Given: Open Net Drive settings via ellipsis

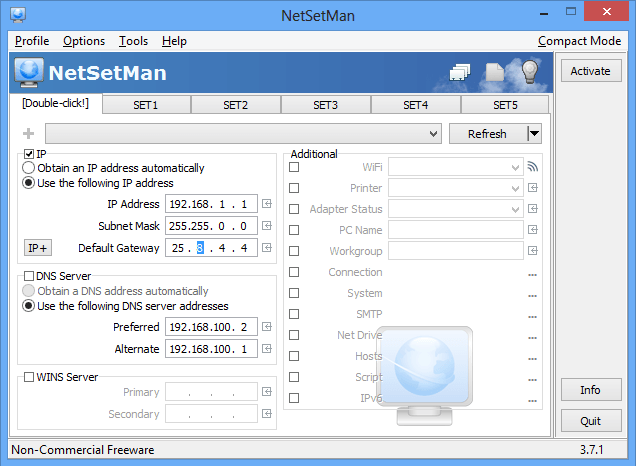Looking at the screenshot, I should [x=533, y=338].
